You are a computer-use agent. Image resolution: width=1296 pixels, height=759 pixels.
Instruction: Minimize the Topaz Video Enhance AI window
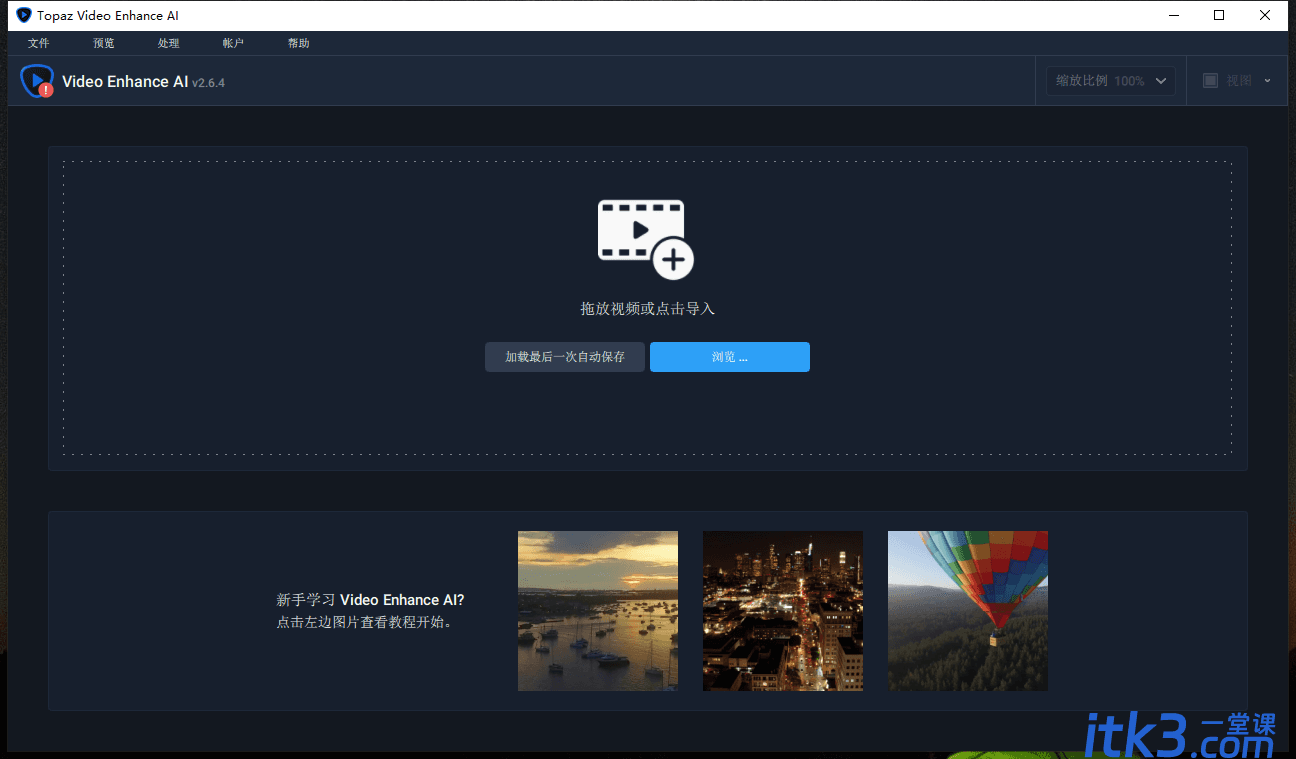(x=1173, y=15)
